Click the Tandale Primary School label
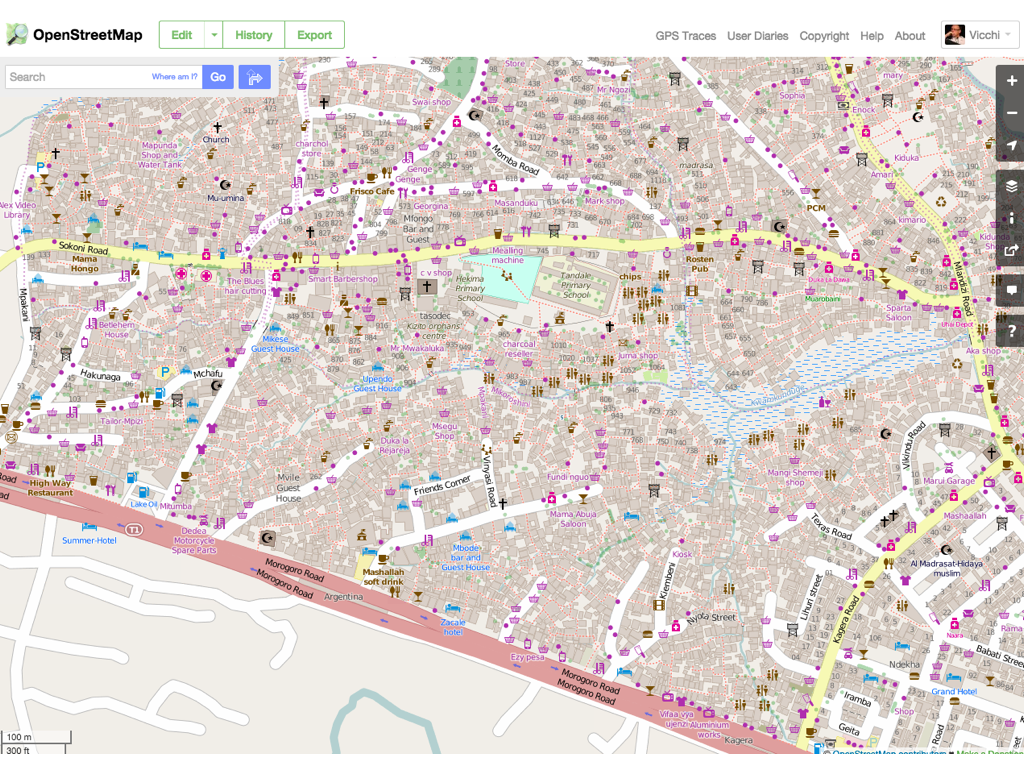This screenshot has height=768, width=1024. tap(575, 285)
